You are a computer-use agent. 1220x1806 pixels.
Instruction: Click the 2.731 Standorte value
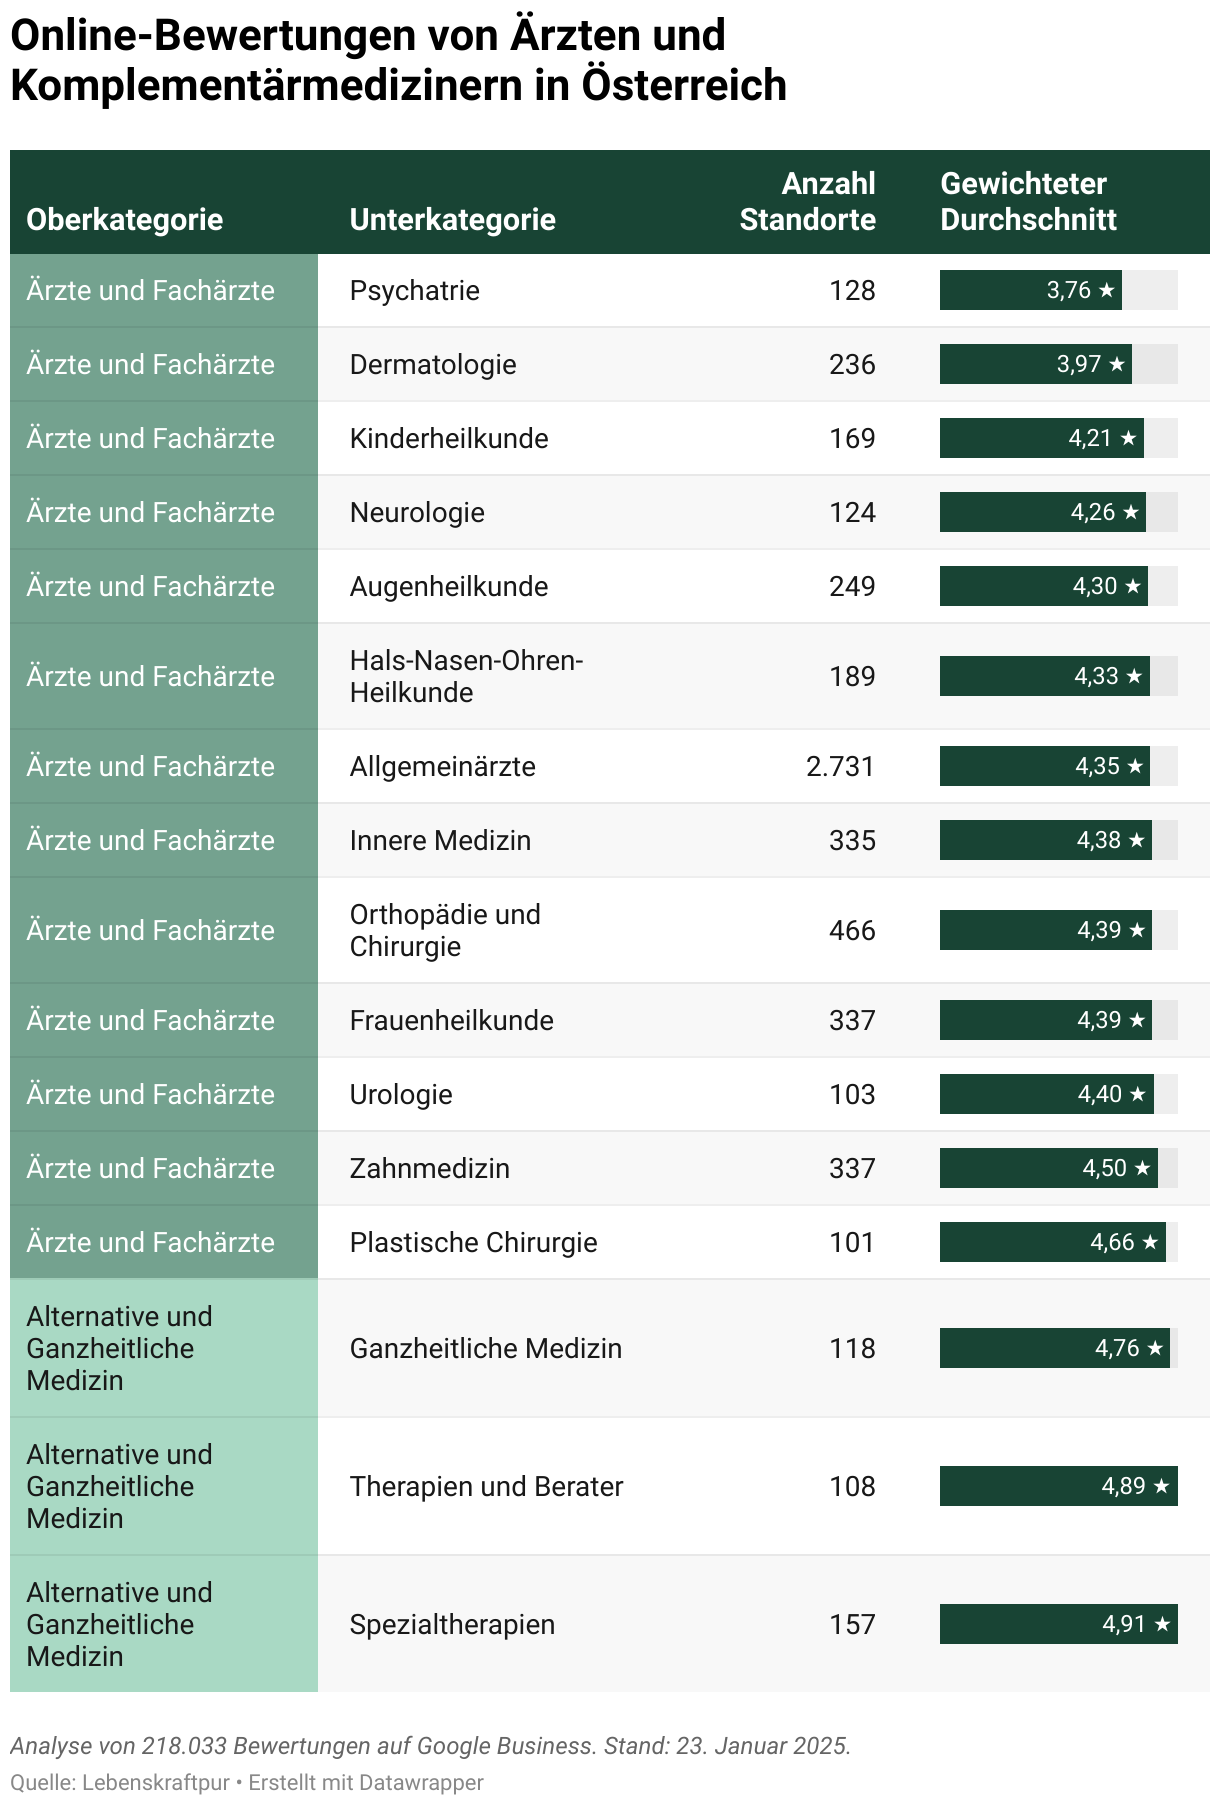tap(840, 767)
